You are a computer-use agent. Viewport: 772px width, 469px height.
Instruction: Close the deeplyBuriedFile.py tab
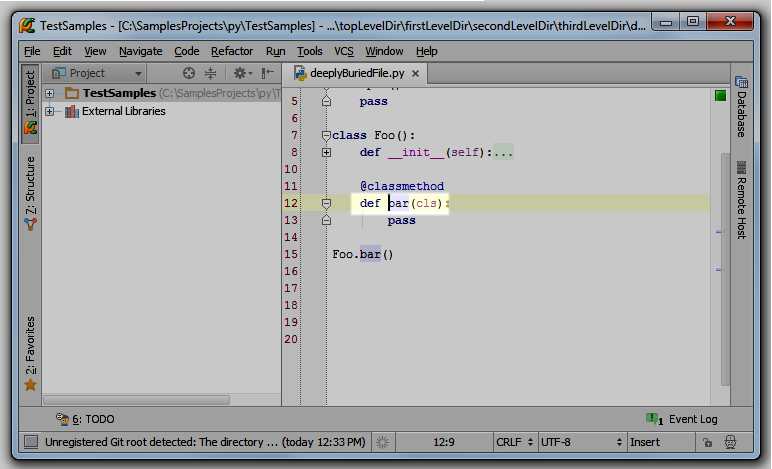click(x=416, y=73)
